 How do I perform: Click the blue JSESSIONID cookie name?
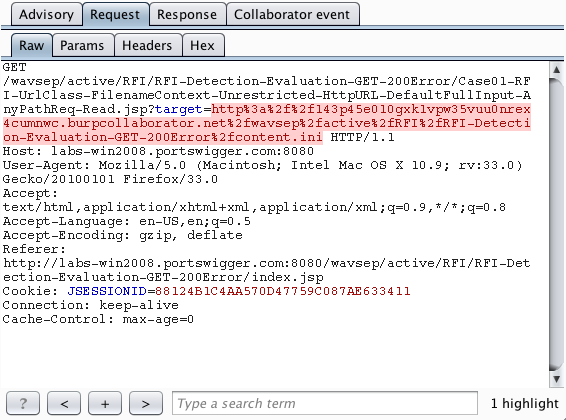[107, 291]
